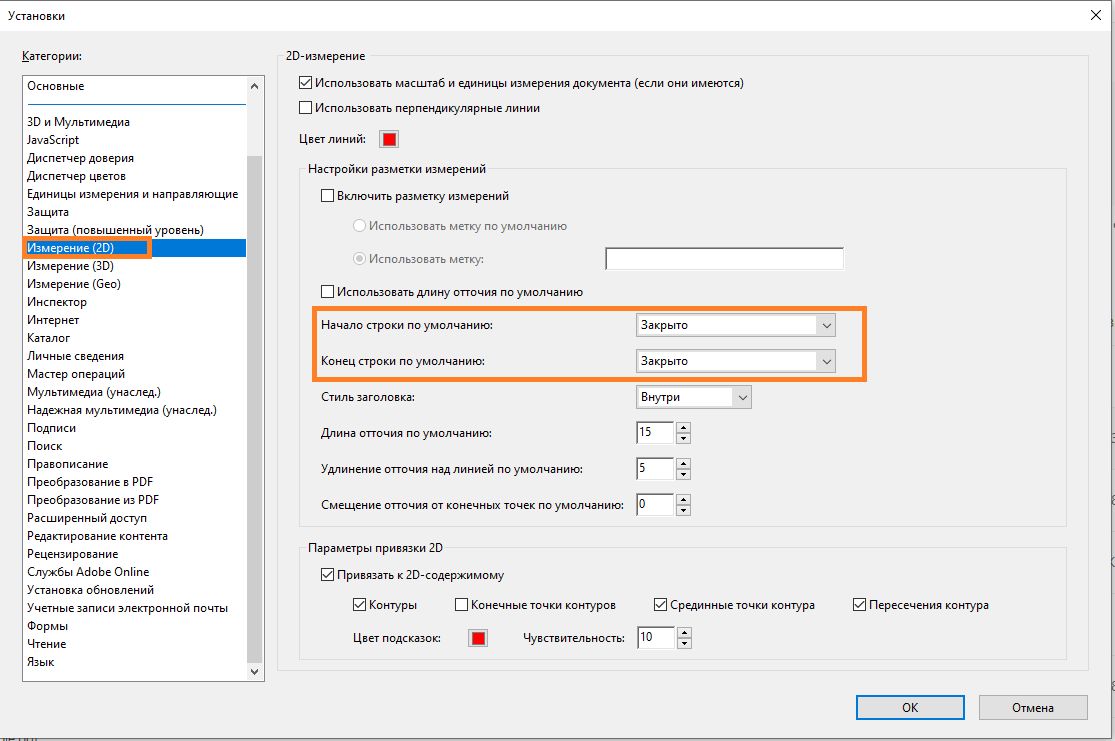Decrease "Длина отточия по умолчанию" with down arrow
The image size is (1115, 741).
point(683,438)
